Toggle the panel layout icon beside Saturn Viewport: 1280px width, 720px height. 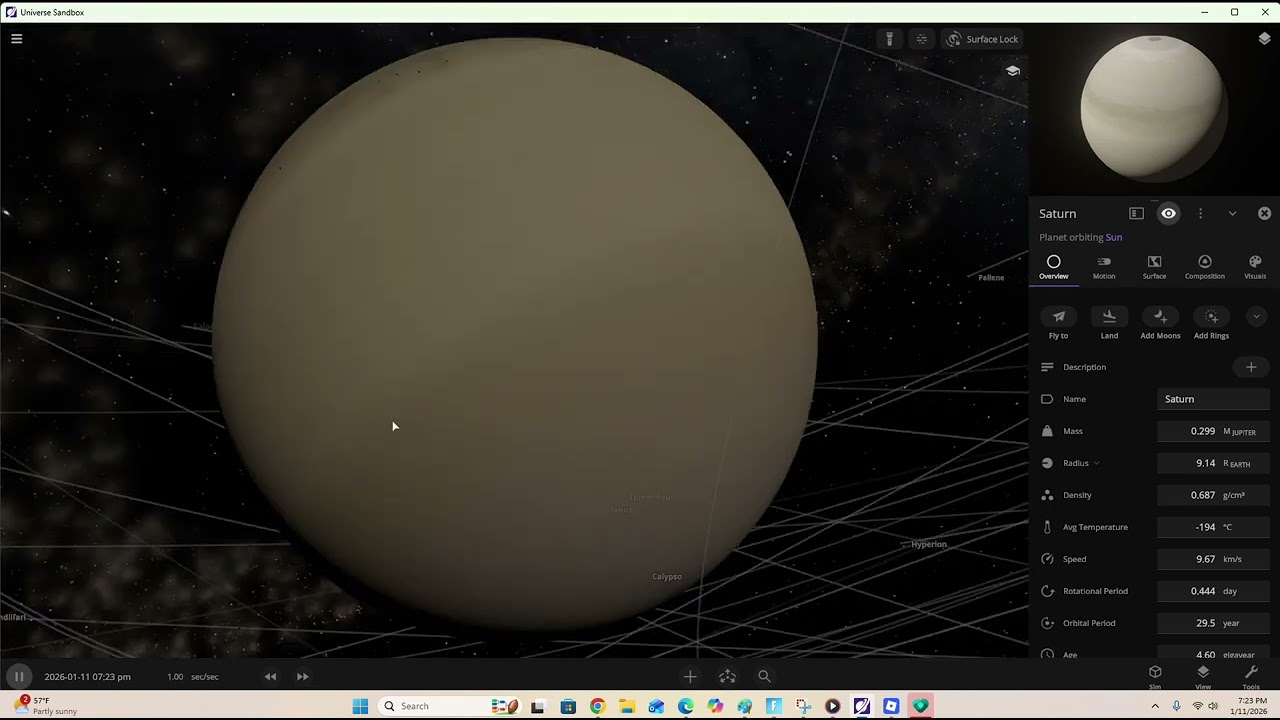(x=1136, y=213)
